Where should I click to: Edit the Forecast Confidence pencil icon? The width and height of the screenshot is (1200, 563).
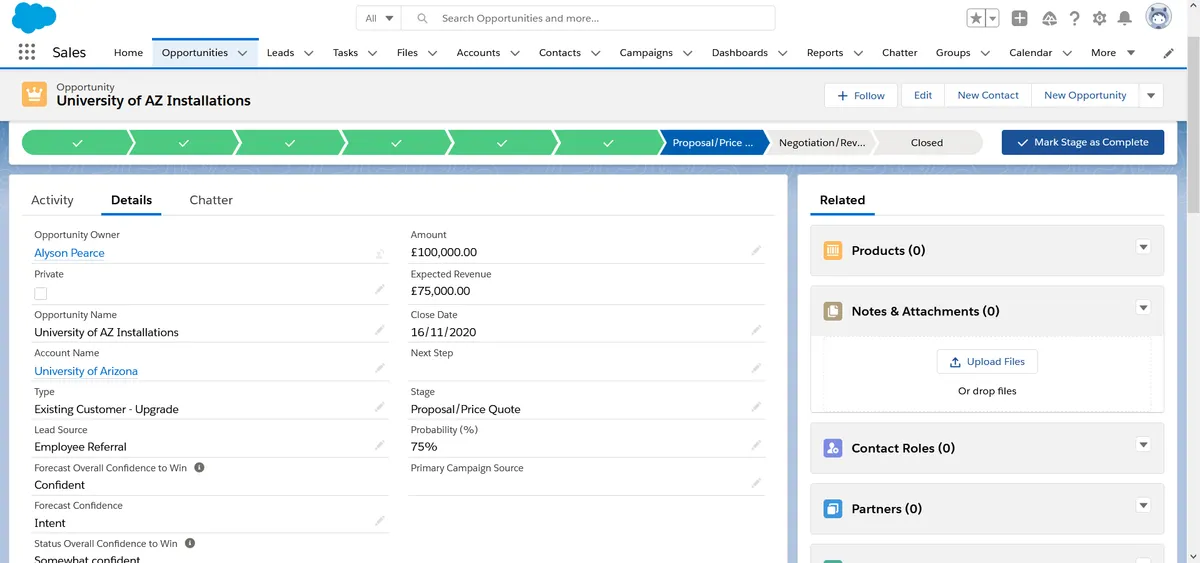380,521
